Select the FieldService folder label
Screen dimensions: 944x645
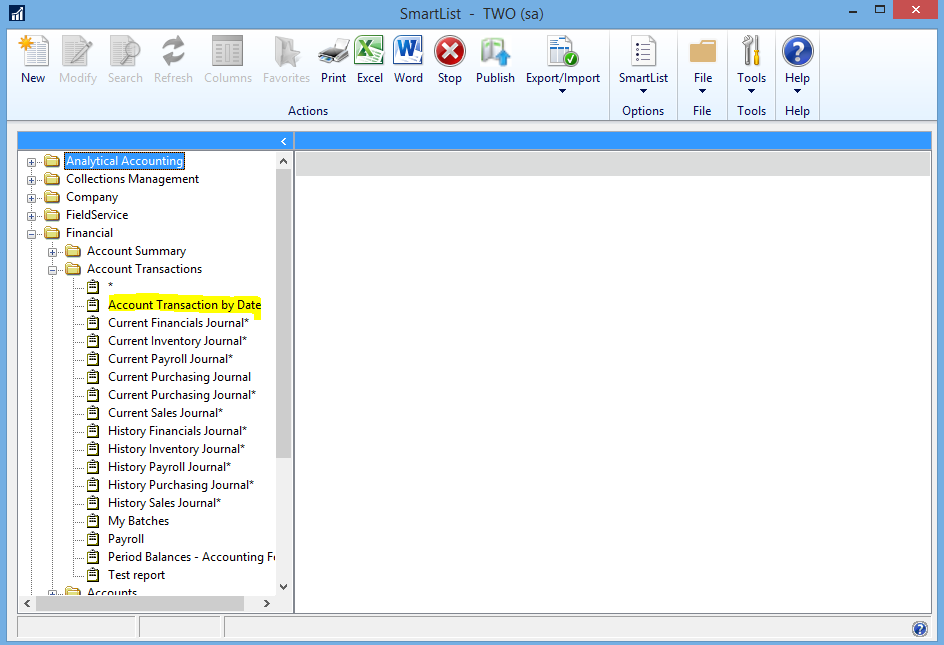coord(97,215)
